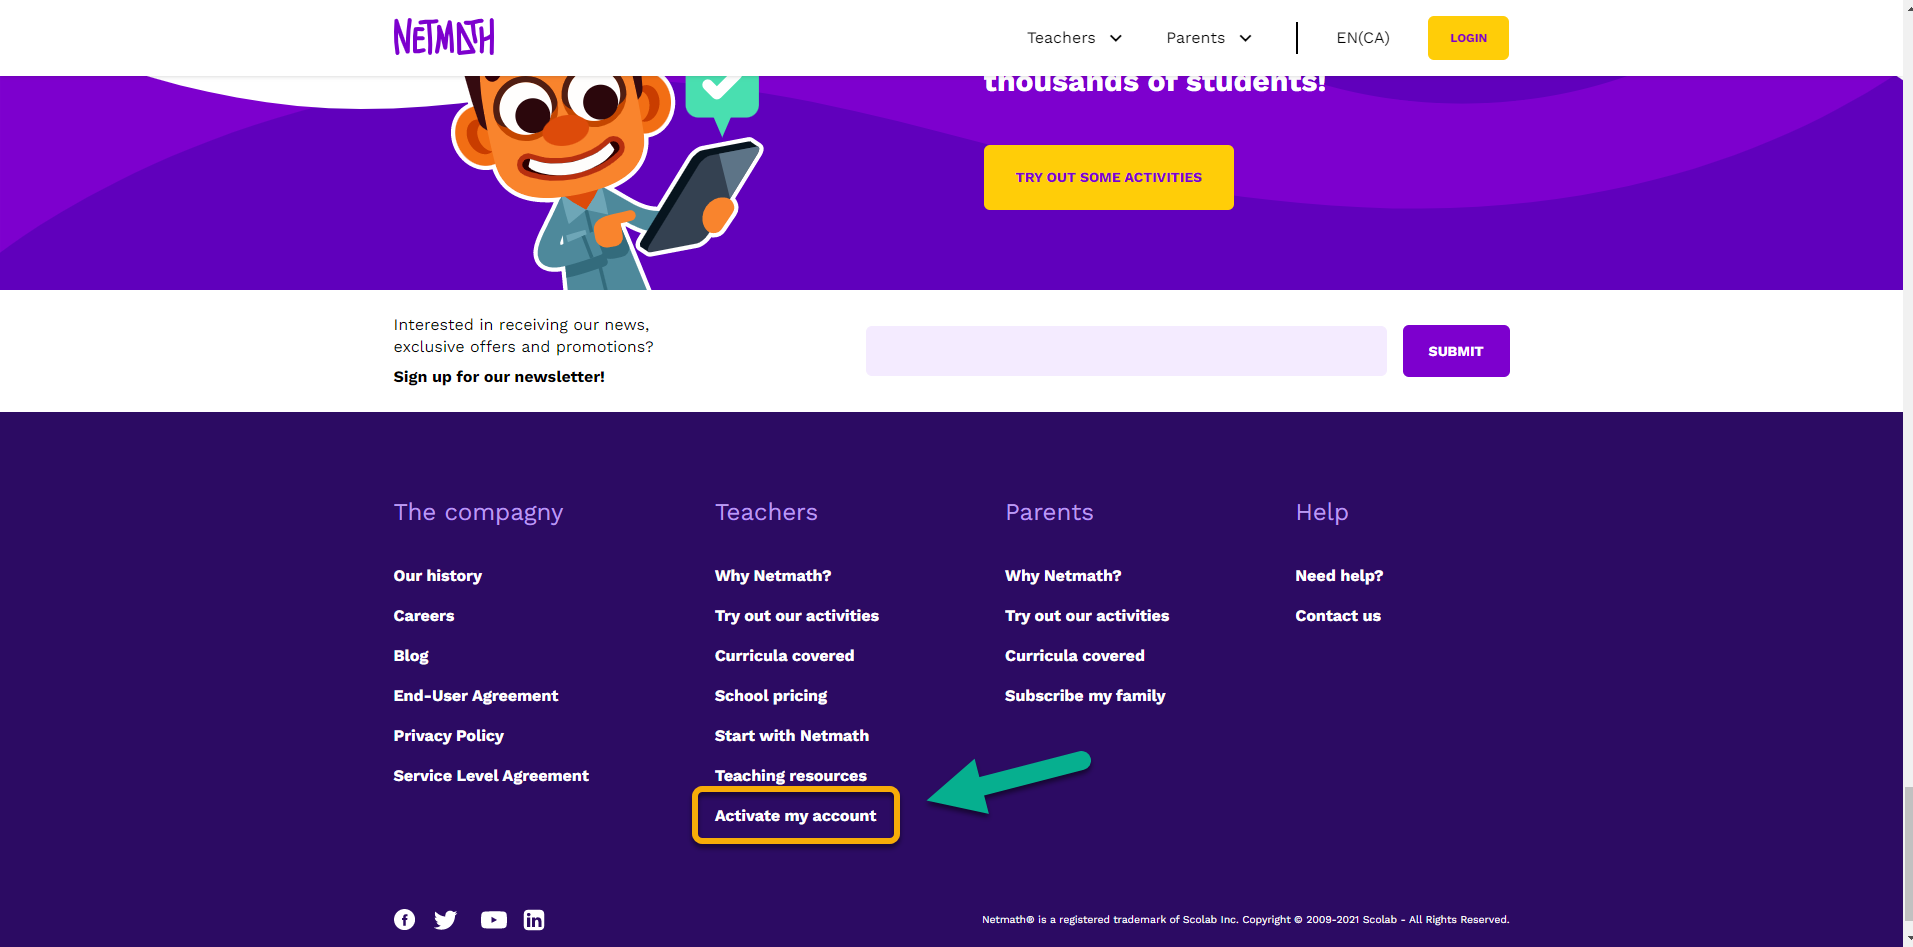The width and height of the screenshot is (1913, 947).
Task: Click the 'Help' footer column heading
Action: 1322,513
